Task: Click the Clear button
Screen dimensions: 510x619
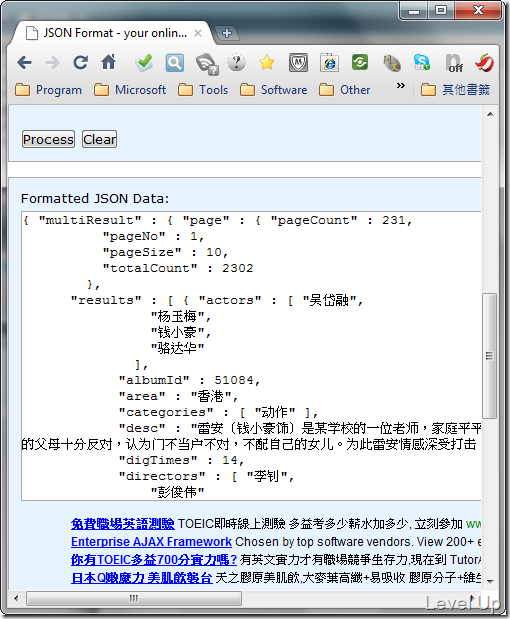Action: click(x=99, y=139)
